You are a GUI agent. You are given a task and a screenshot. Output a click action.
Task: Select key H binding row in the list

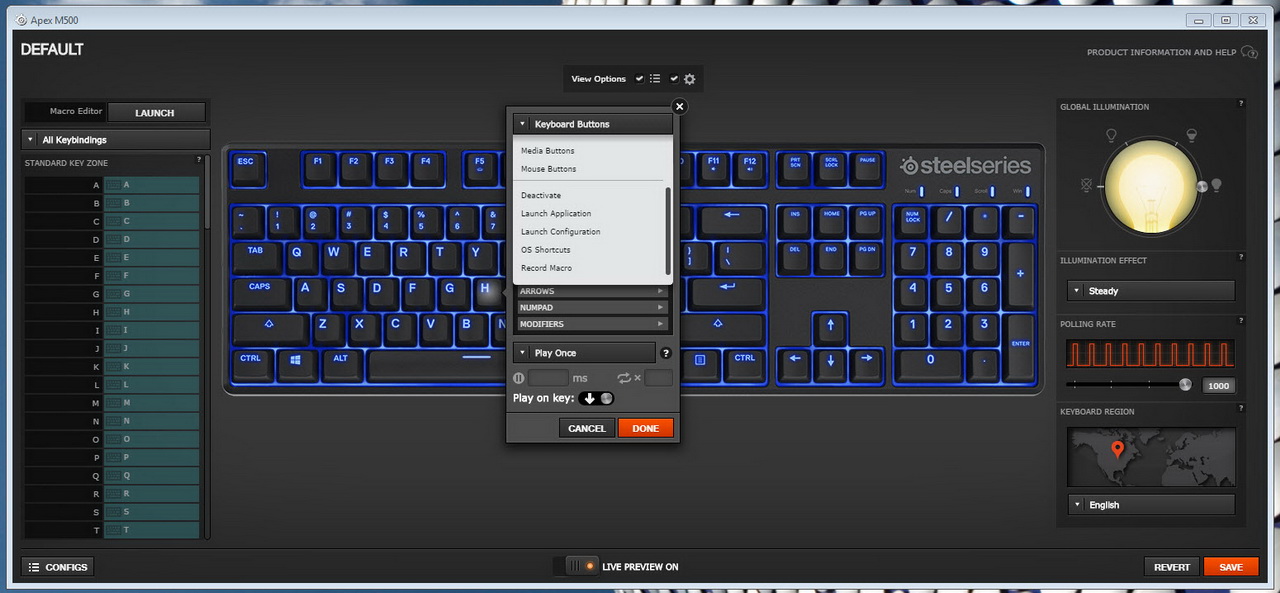tap(111, 312)
